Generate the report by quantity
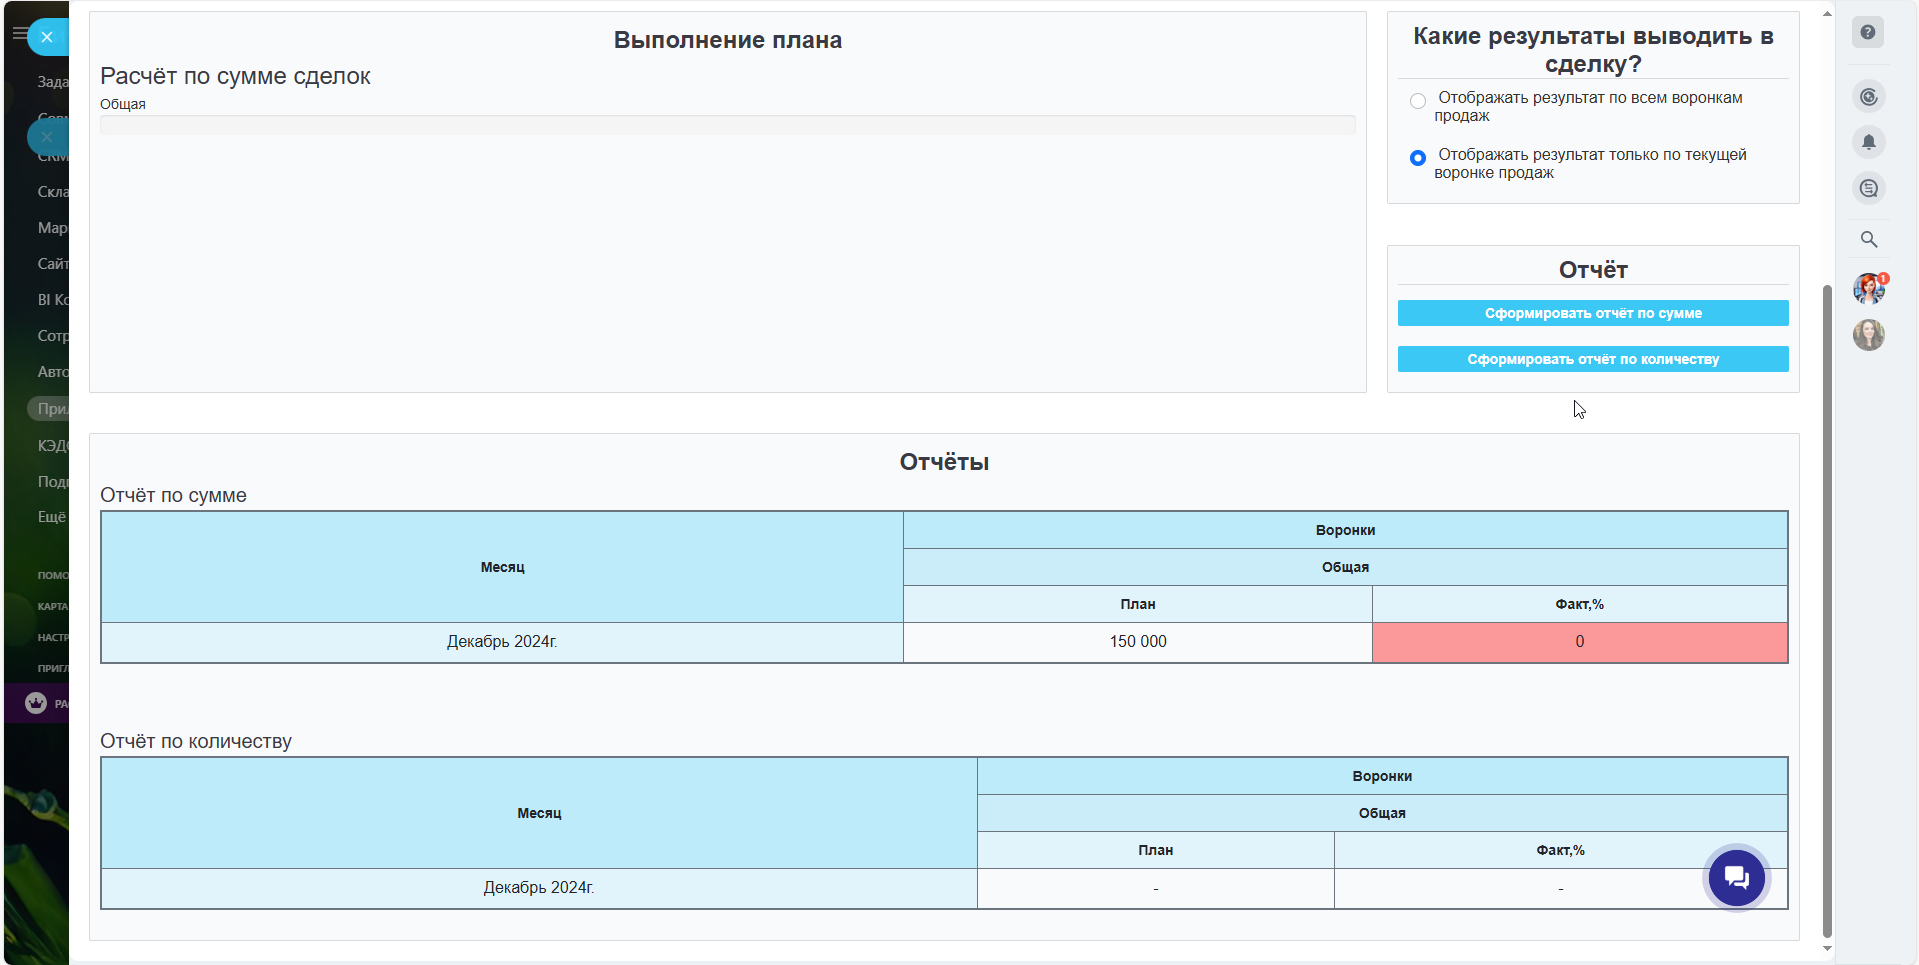The width and height of the screenshot is (1919, 965). tap(1592, 359)
